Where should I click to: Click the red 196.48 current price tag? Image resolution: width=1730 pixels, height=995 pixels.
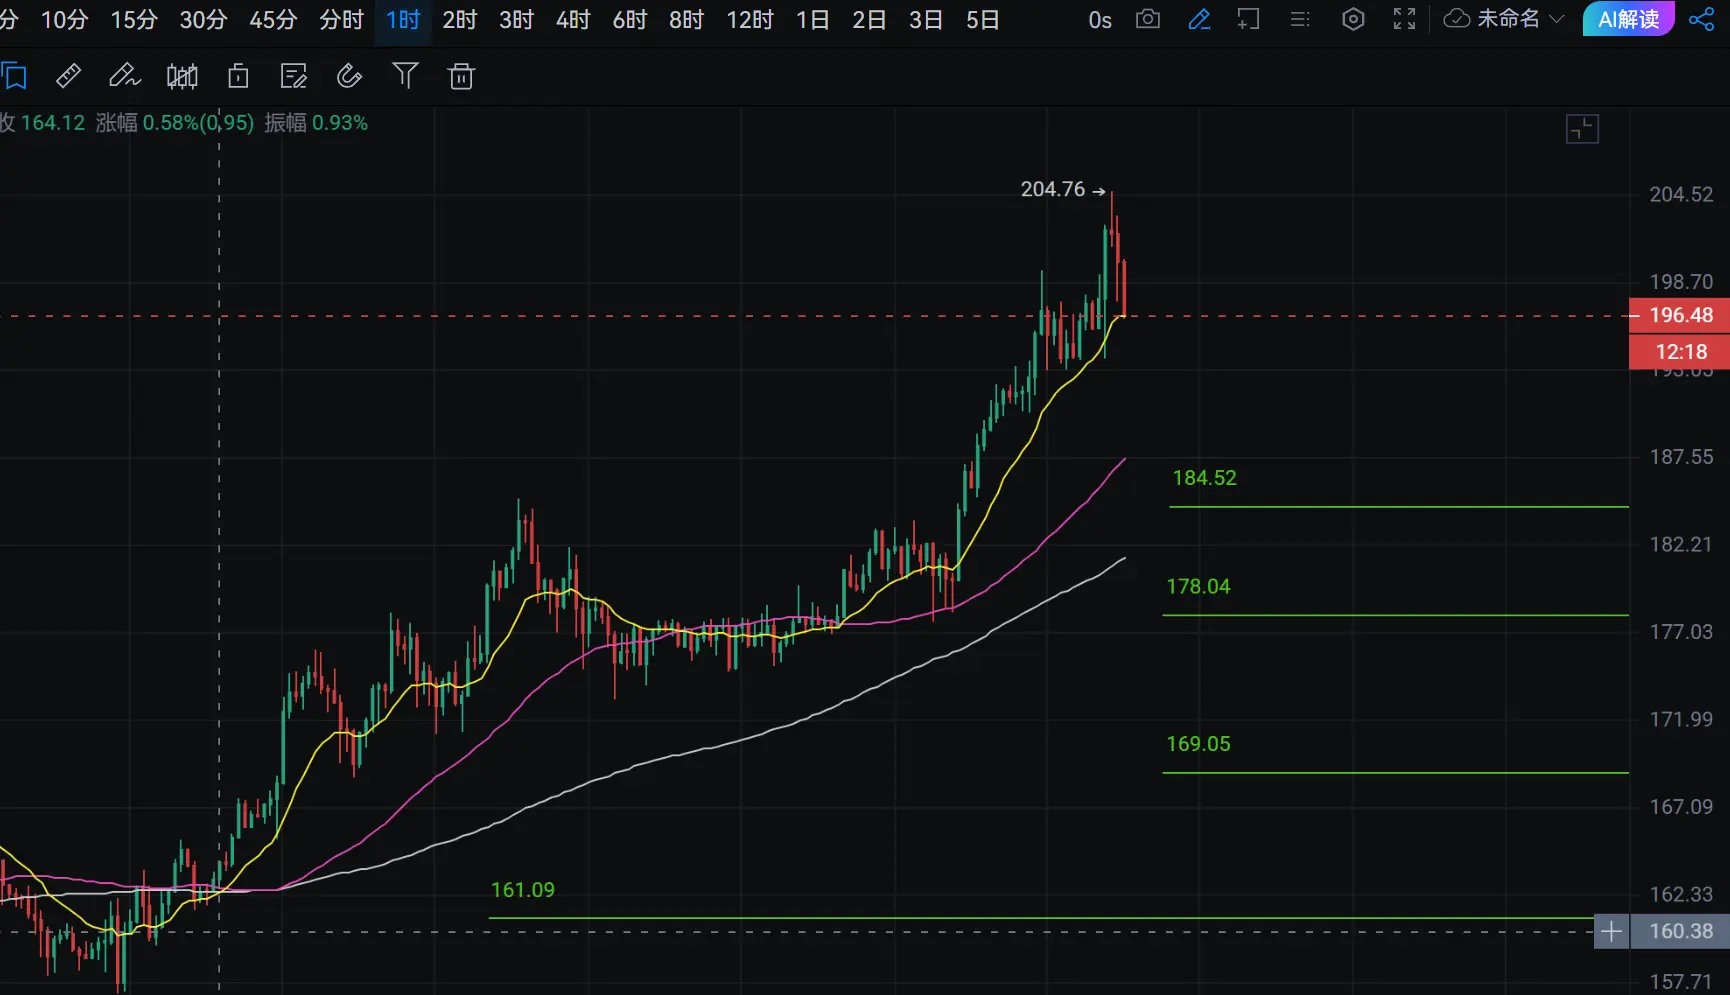pyautogui.click(x=1680, y=315)
